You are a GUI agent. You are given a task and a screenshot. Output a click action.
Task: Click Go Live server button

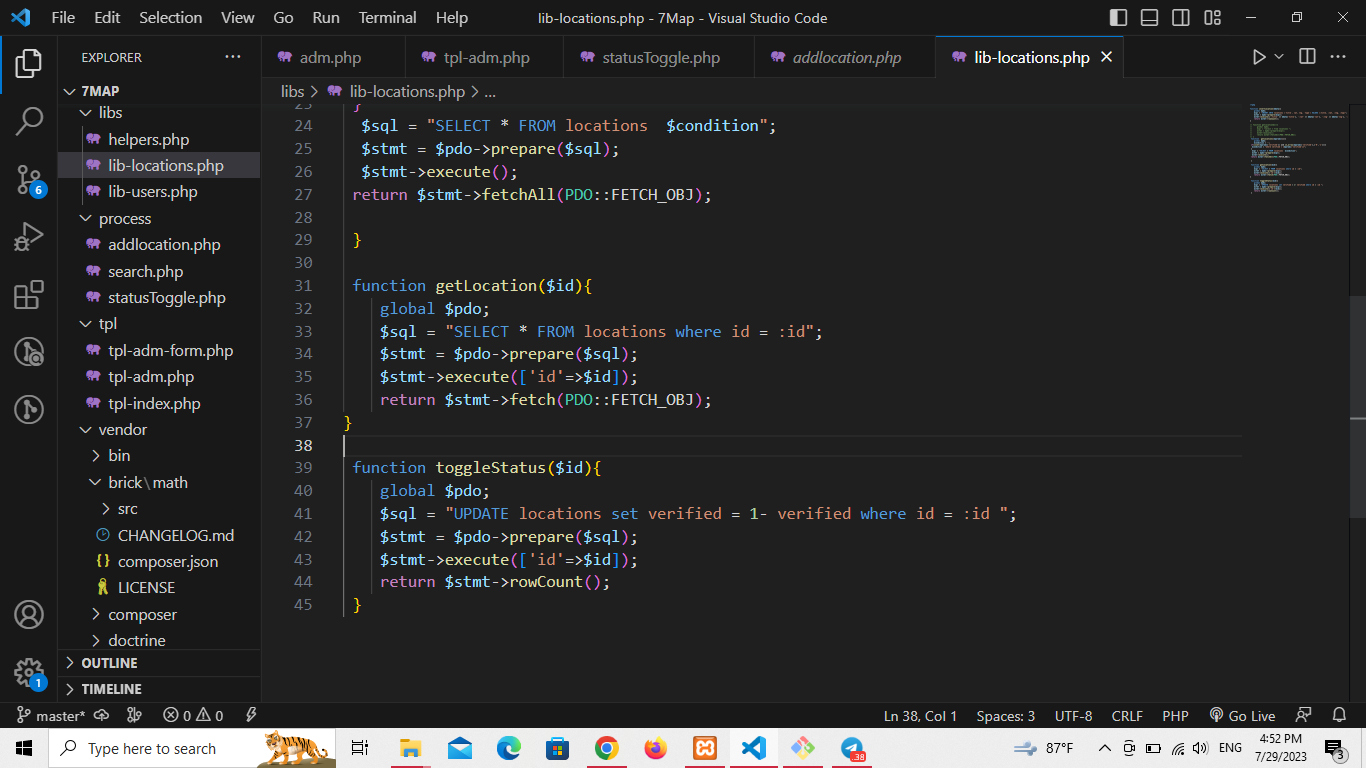click(1243, 716)
